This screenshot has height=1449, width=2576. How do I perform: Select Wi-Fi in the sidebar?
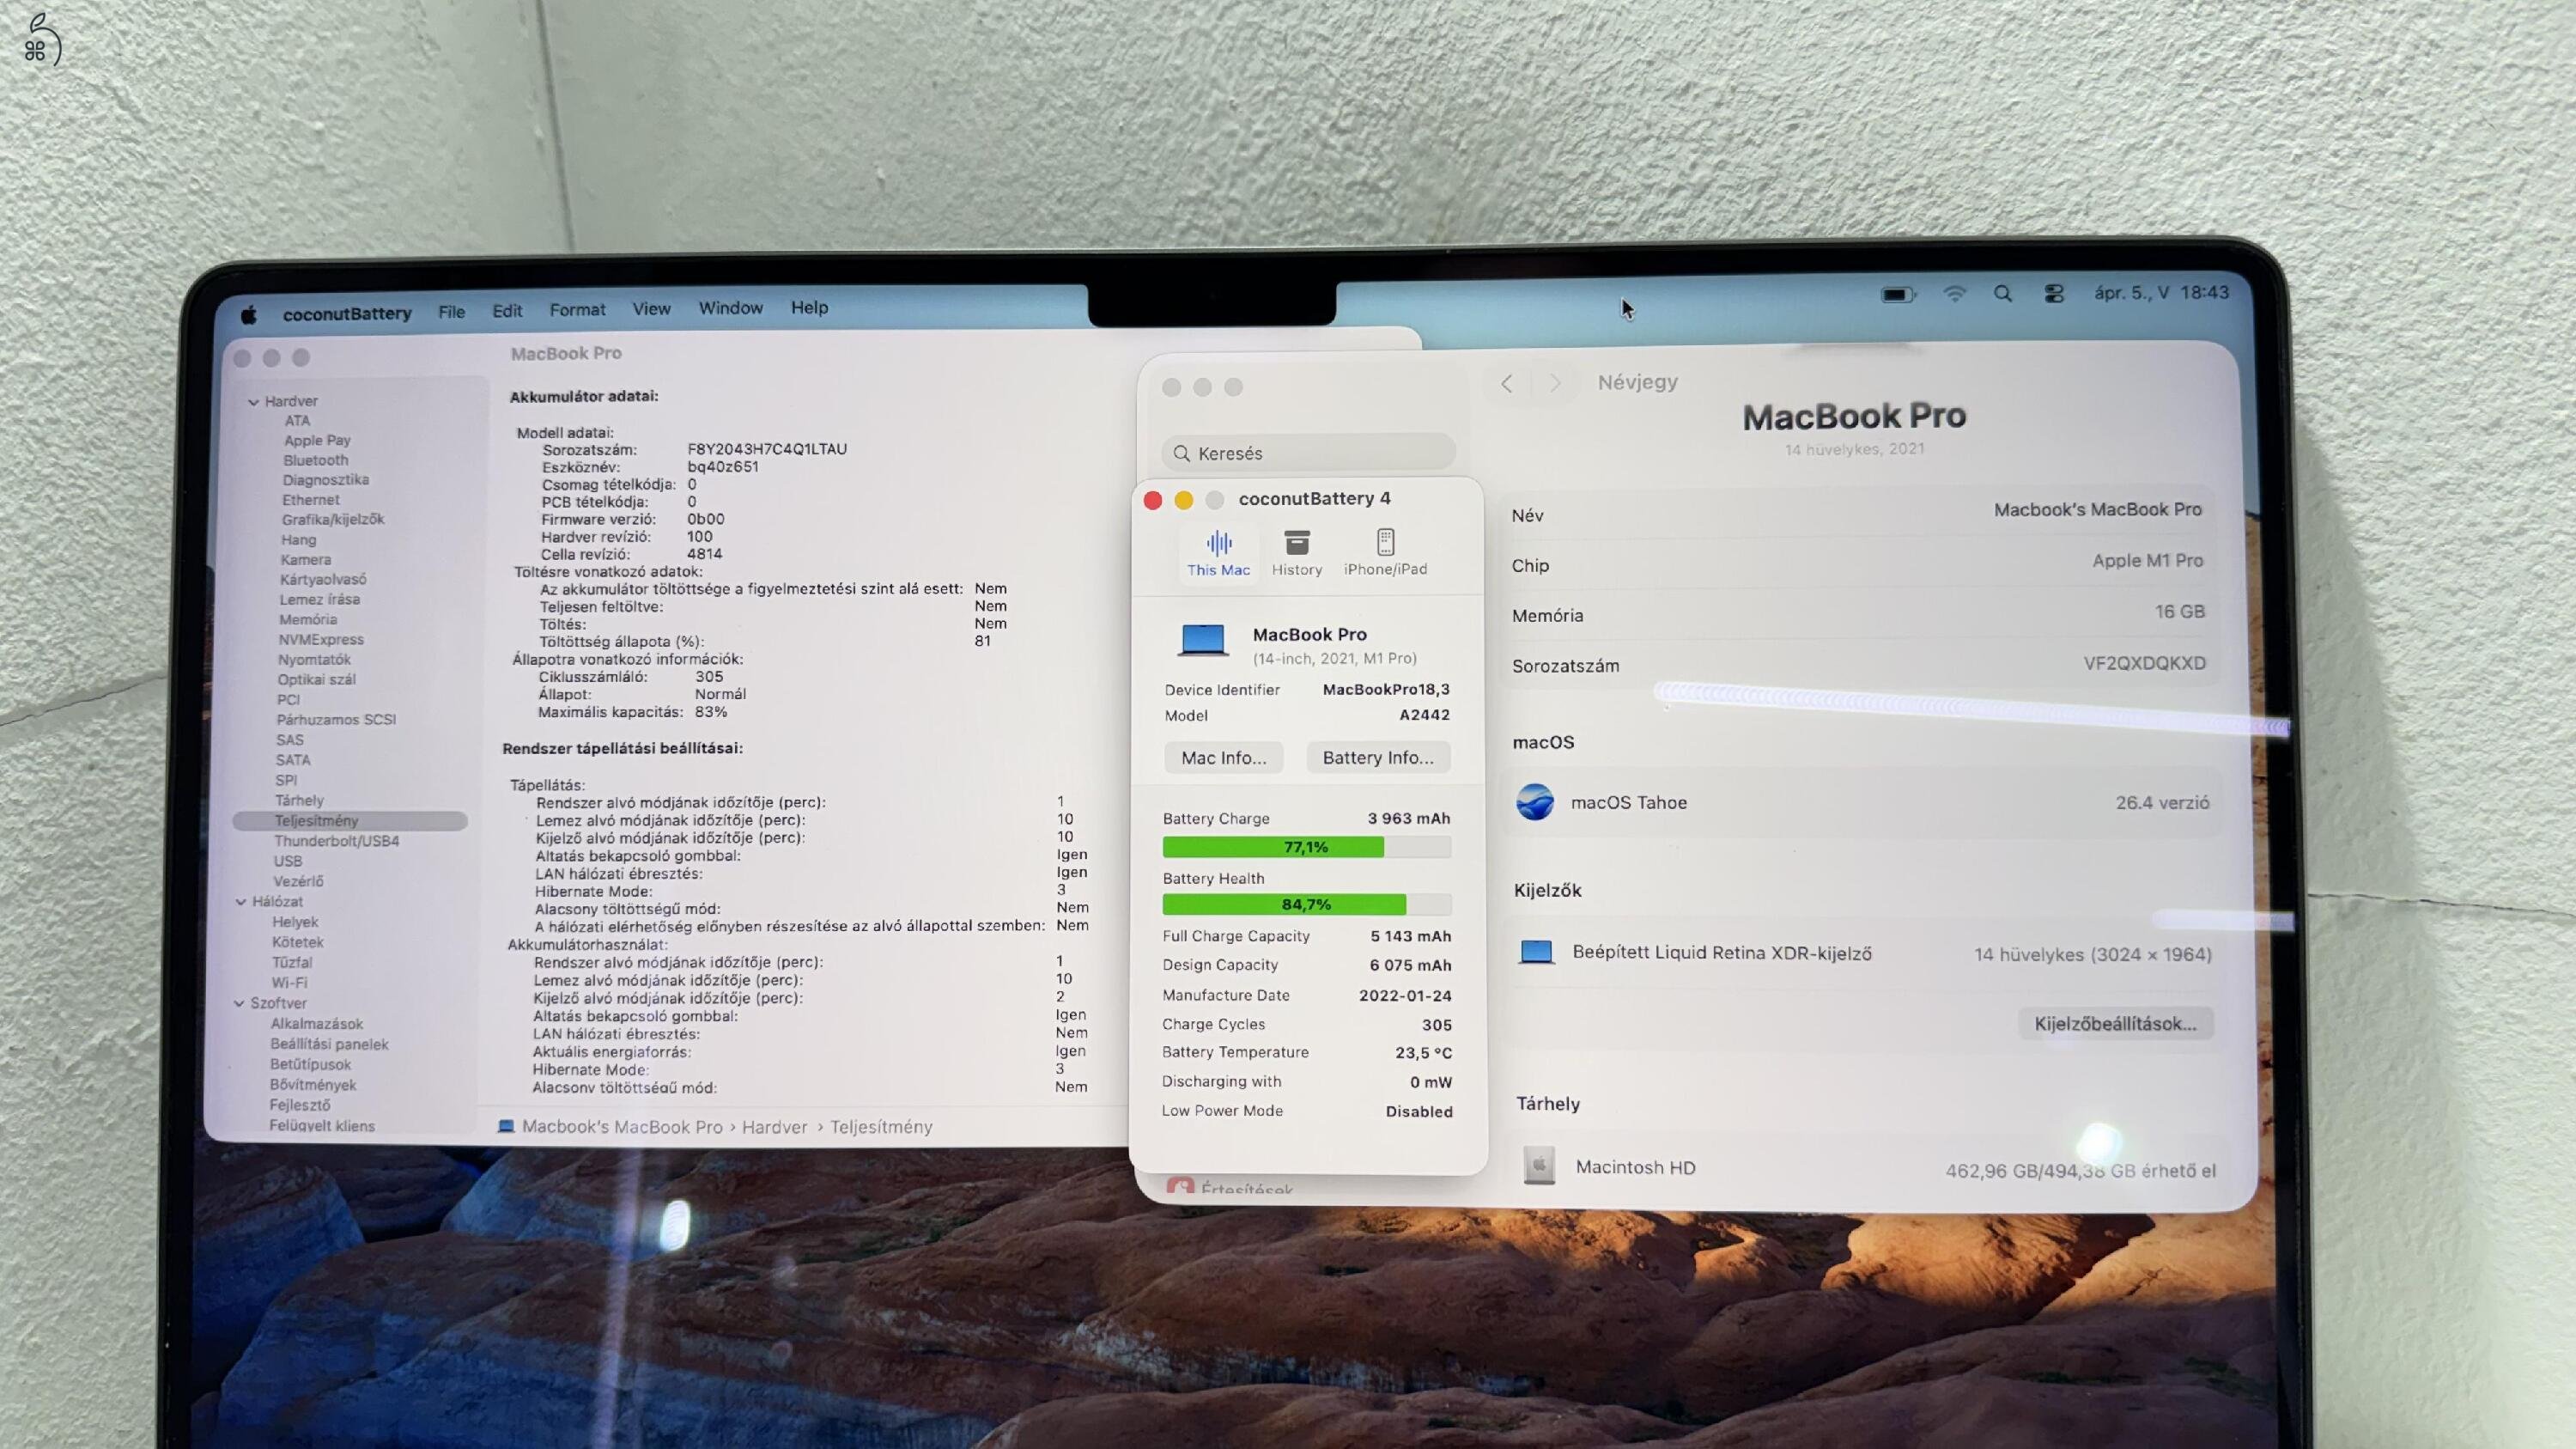pos(289,983)
